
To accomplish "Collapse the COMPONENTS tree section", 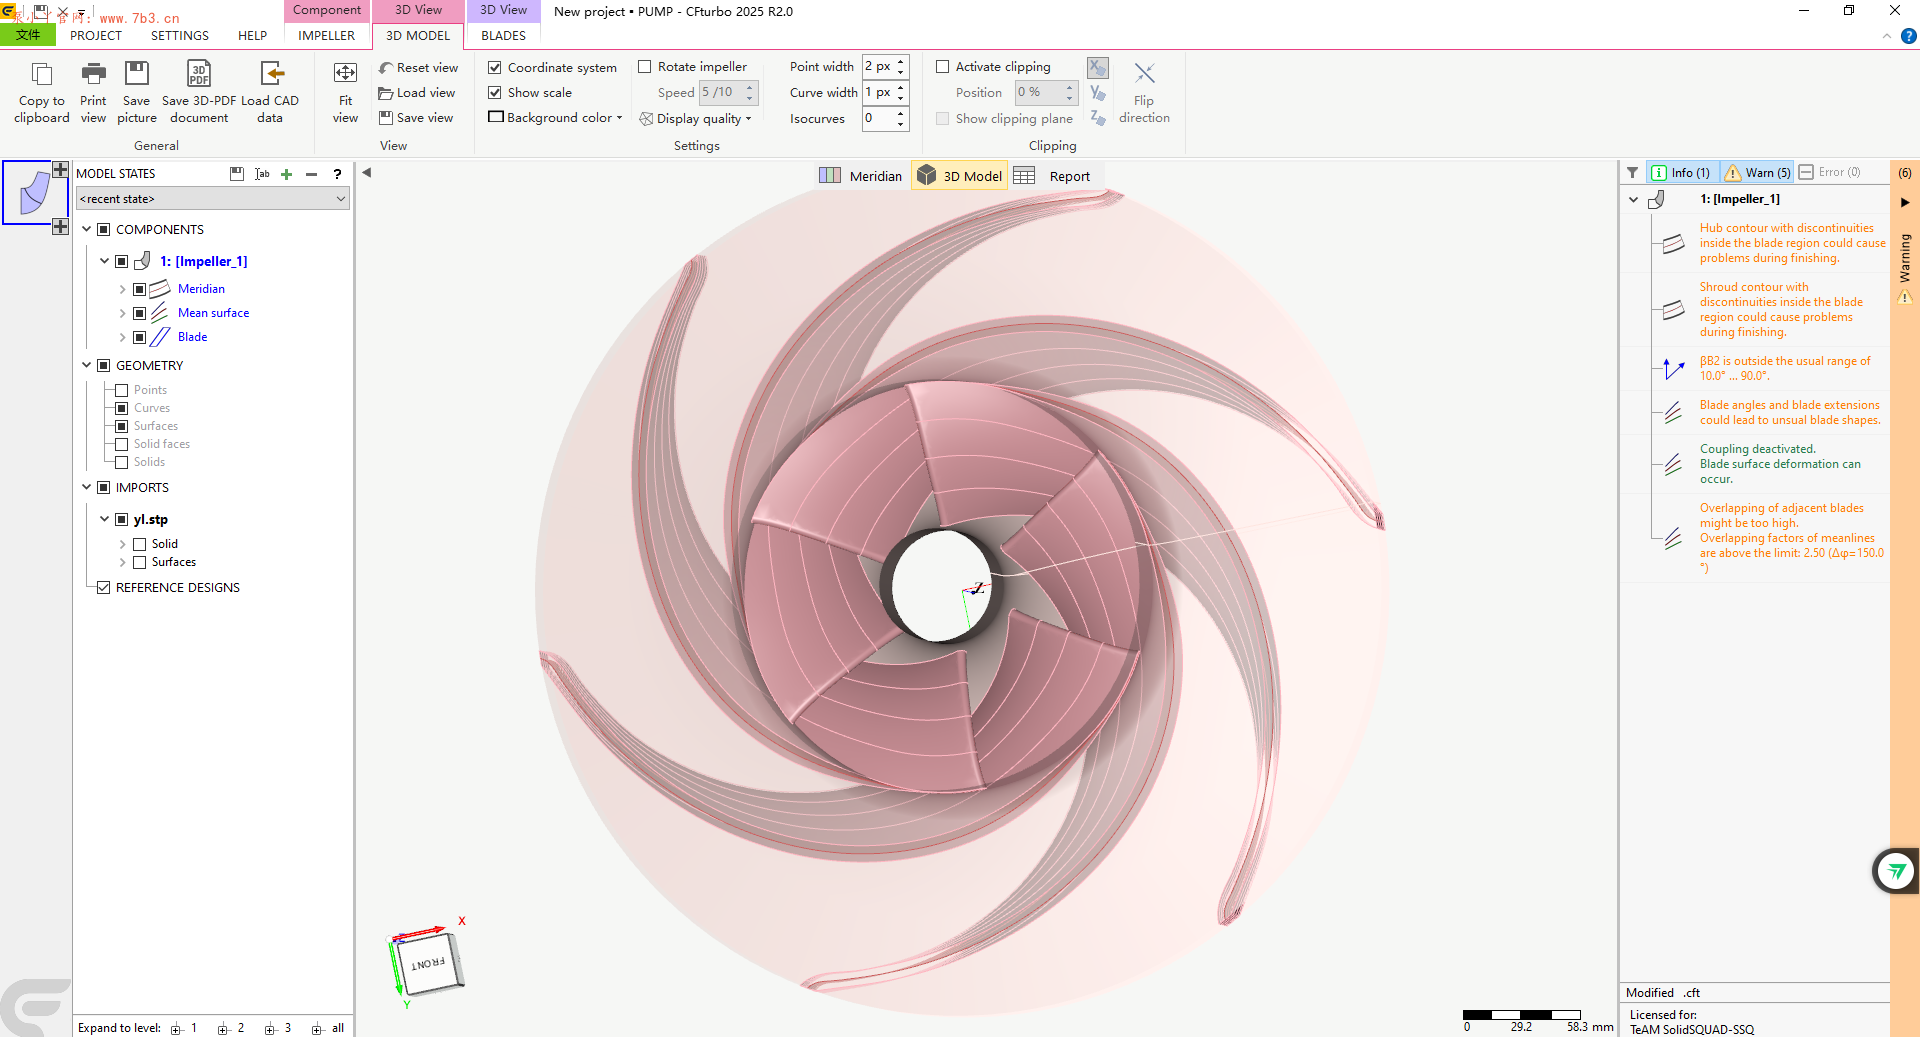I will pyautogui.click(x=87, y=229).
